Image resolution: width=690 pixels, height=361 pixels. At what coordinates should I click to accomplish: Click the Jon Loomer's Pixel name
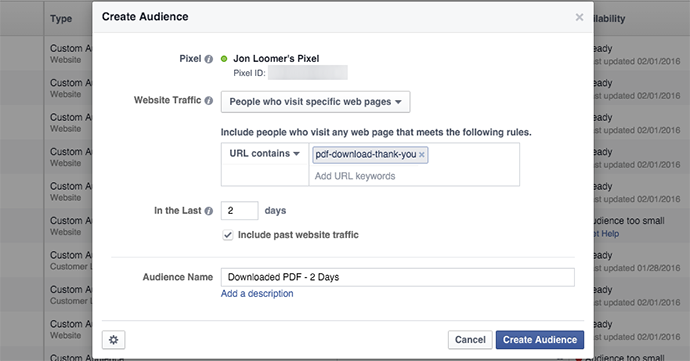tap(276, 59)
